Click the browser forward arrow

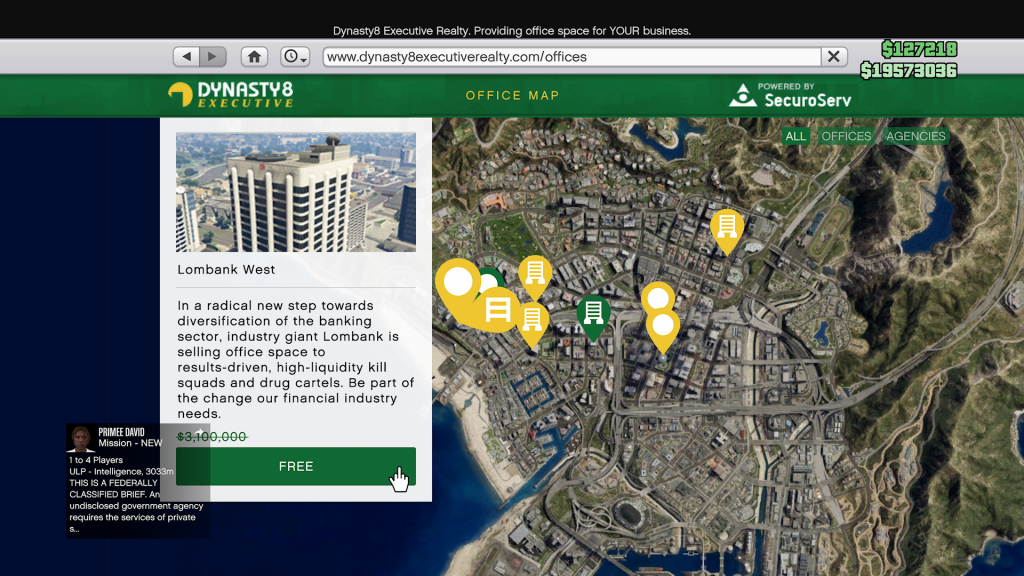213,57
